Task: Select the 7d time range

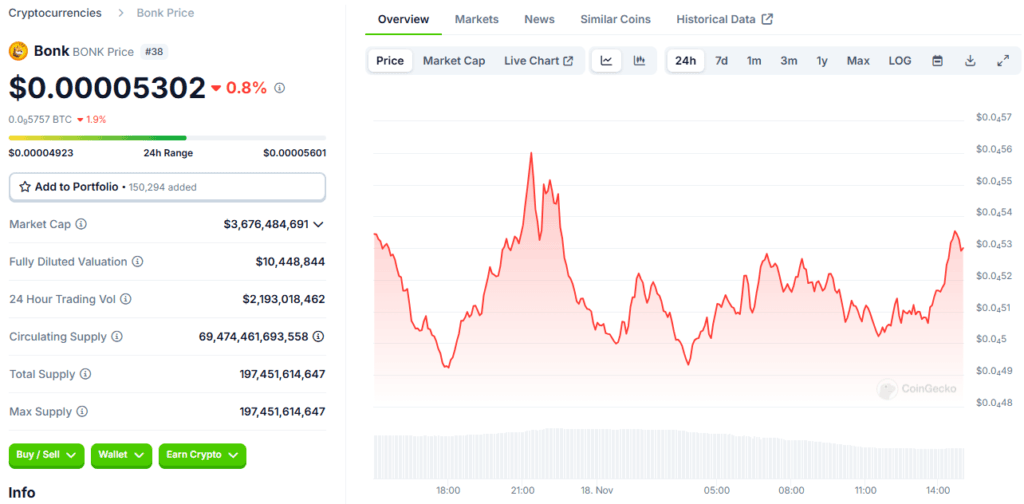Action: point(721,61)
